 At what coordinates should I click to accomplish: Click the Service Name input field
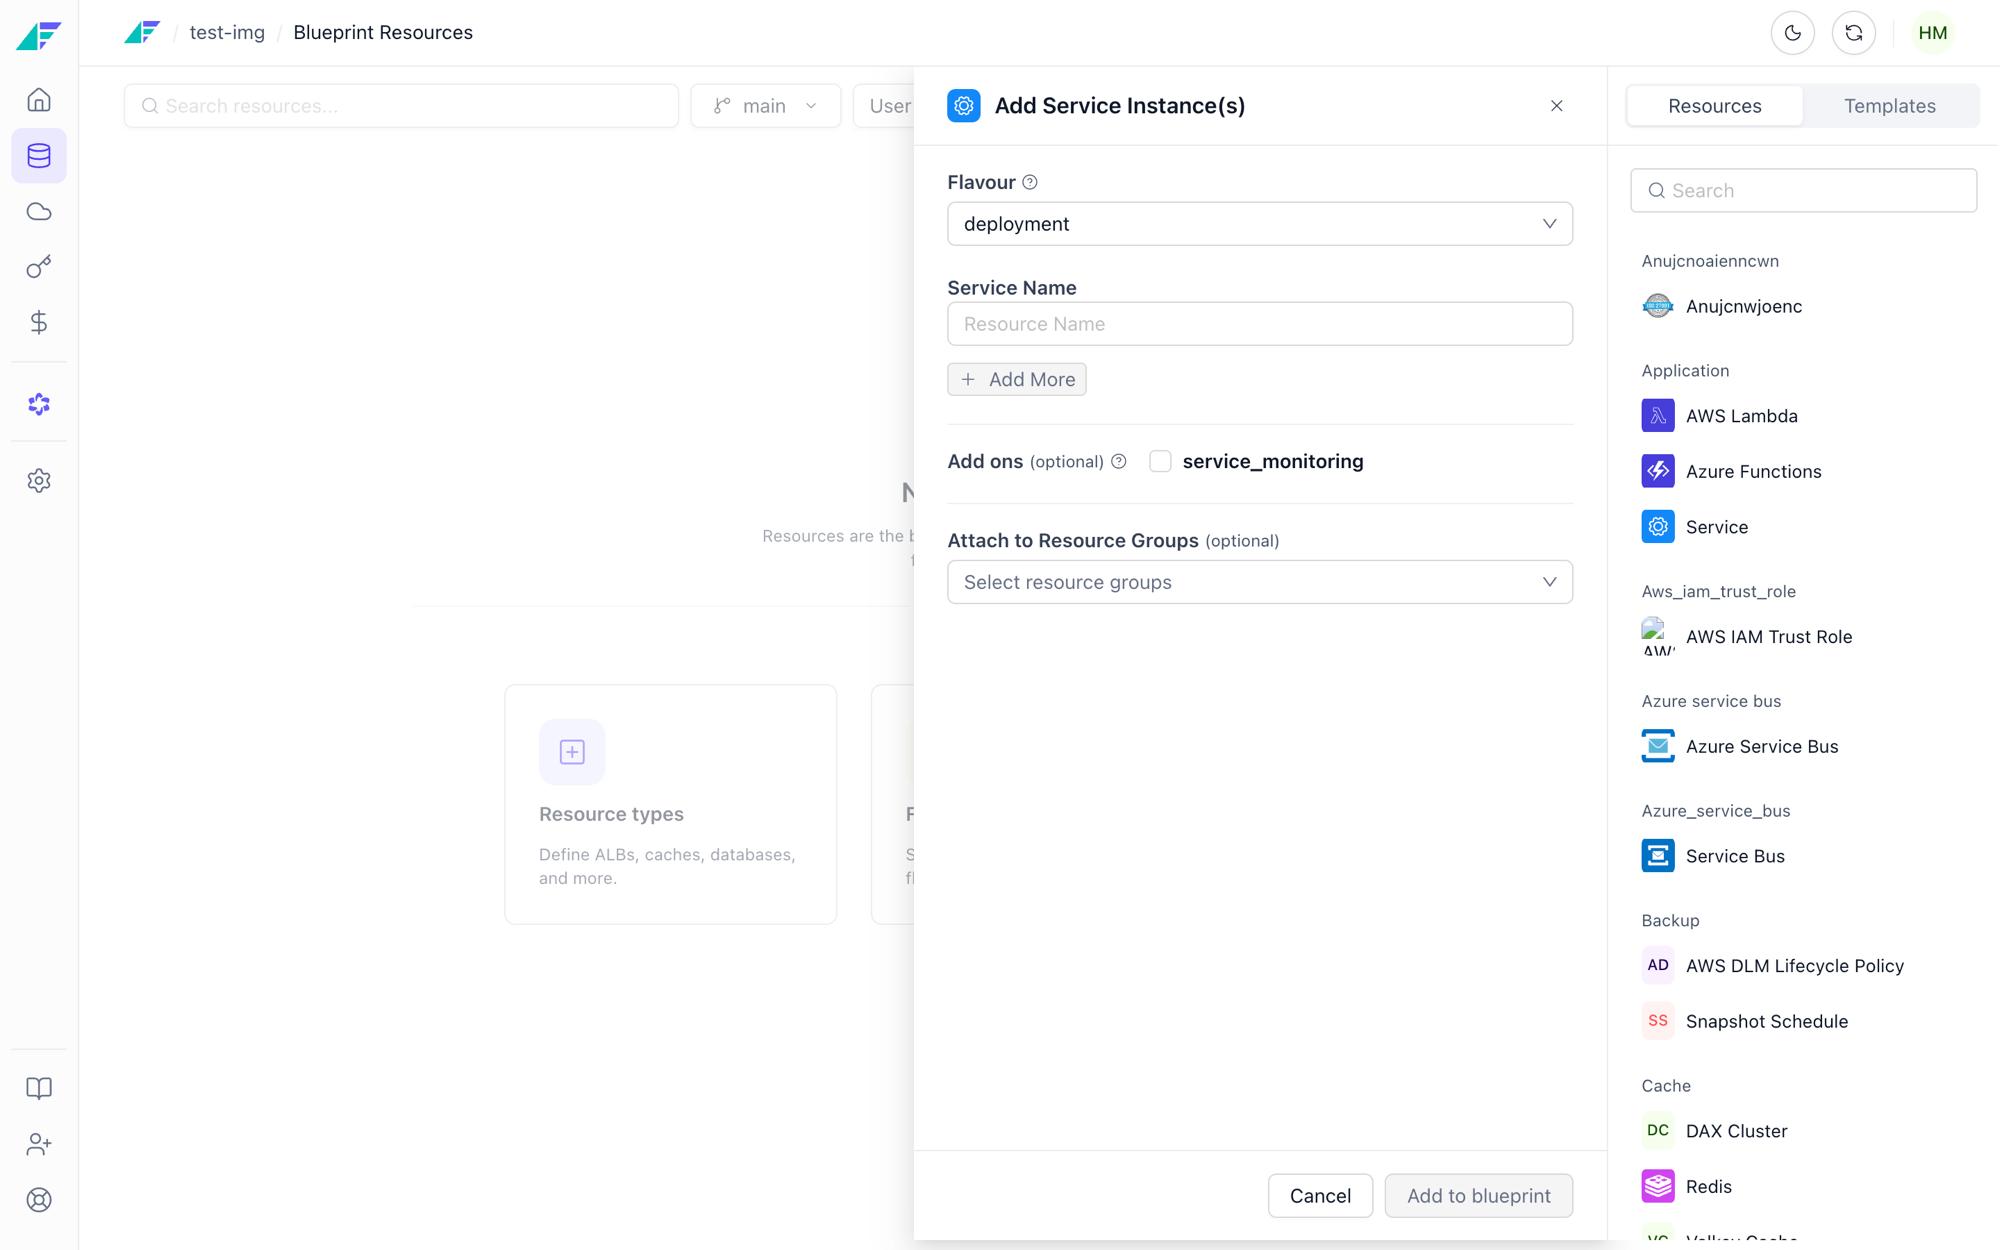tap(1259, 324)
